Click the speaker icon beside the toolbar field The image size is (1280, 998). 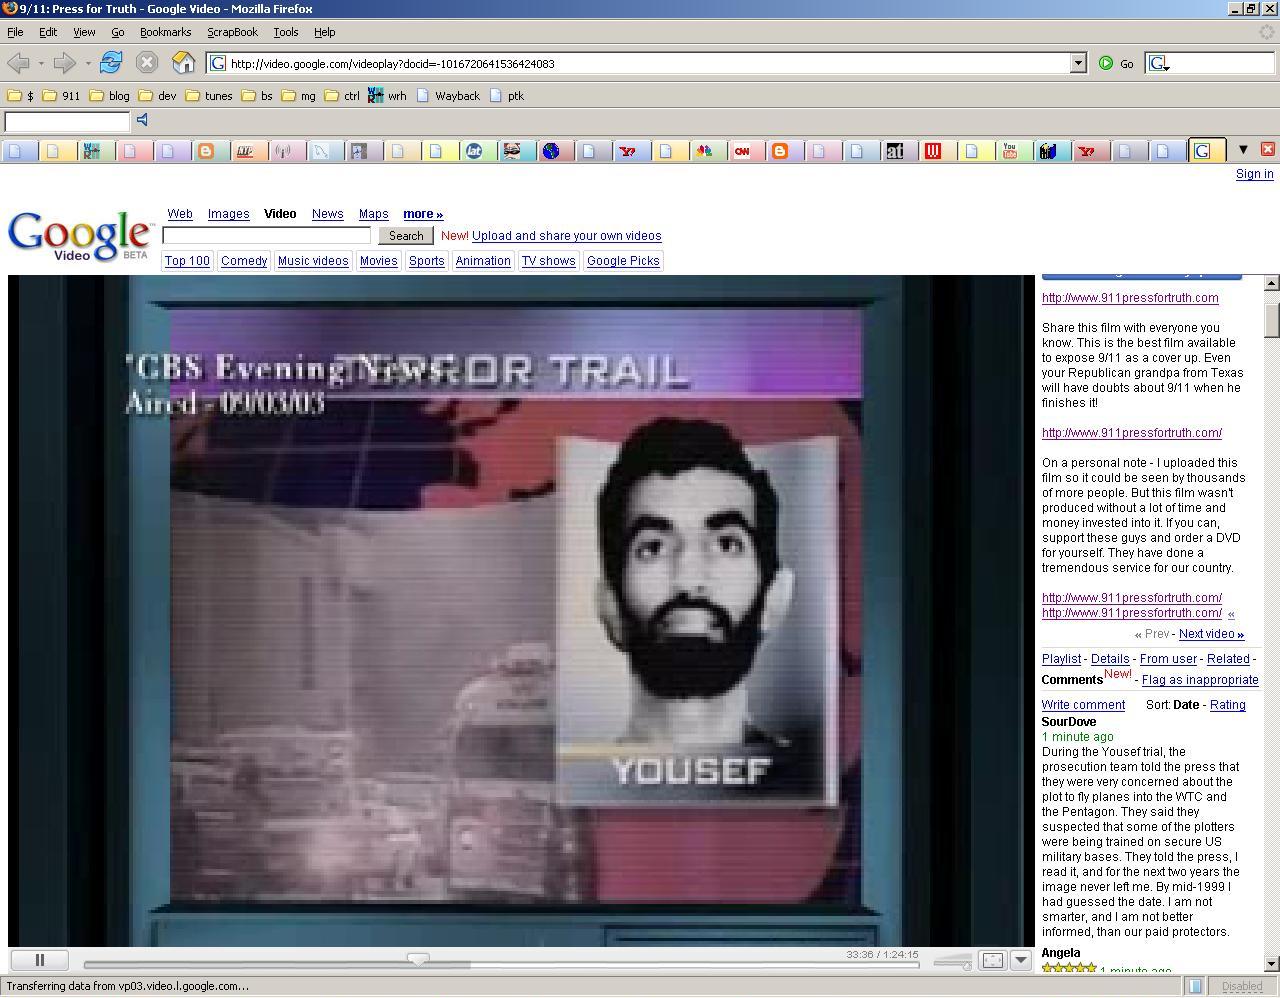pyautogui.click(x=143, y=120)
